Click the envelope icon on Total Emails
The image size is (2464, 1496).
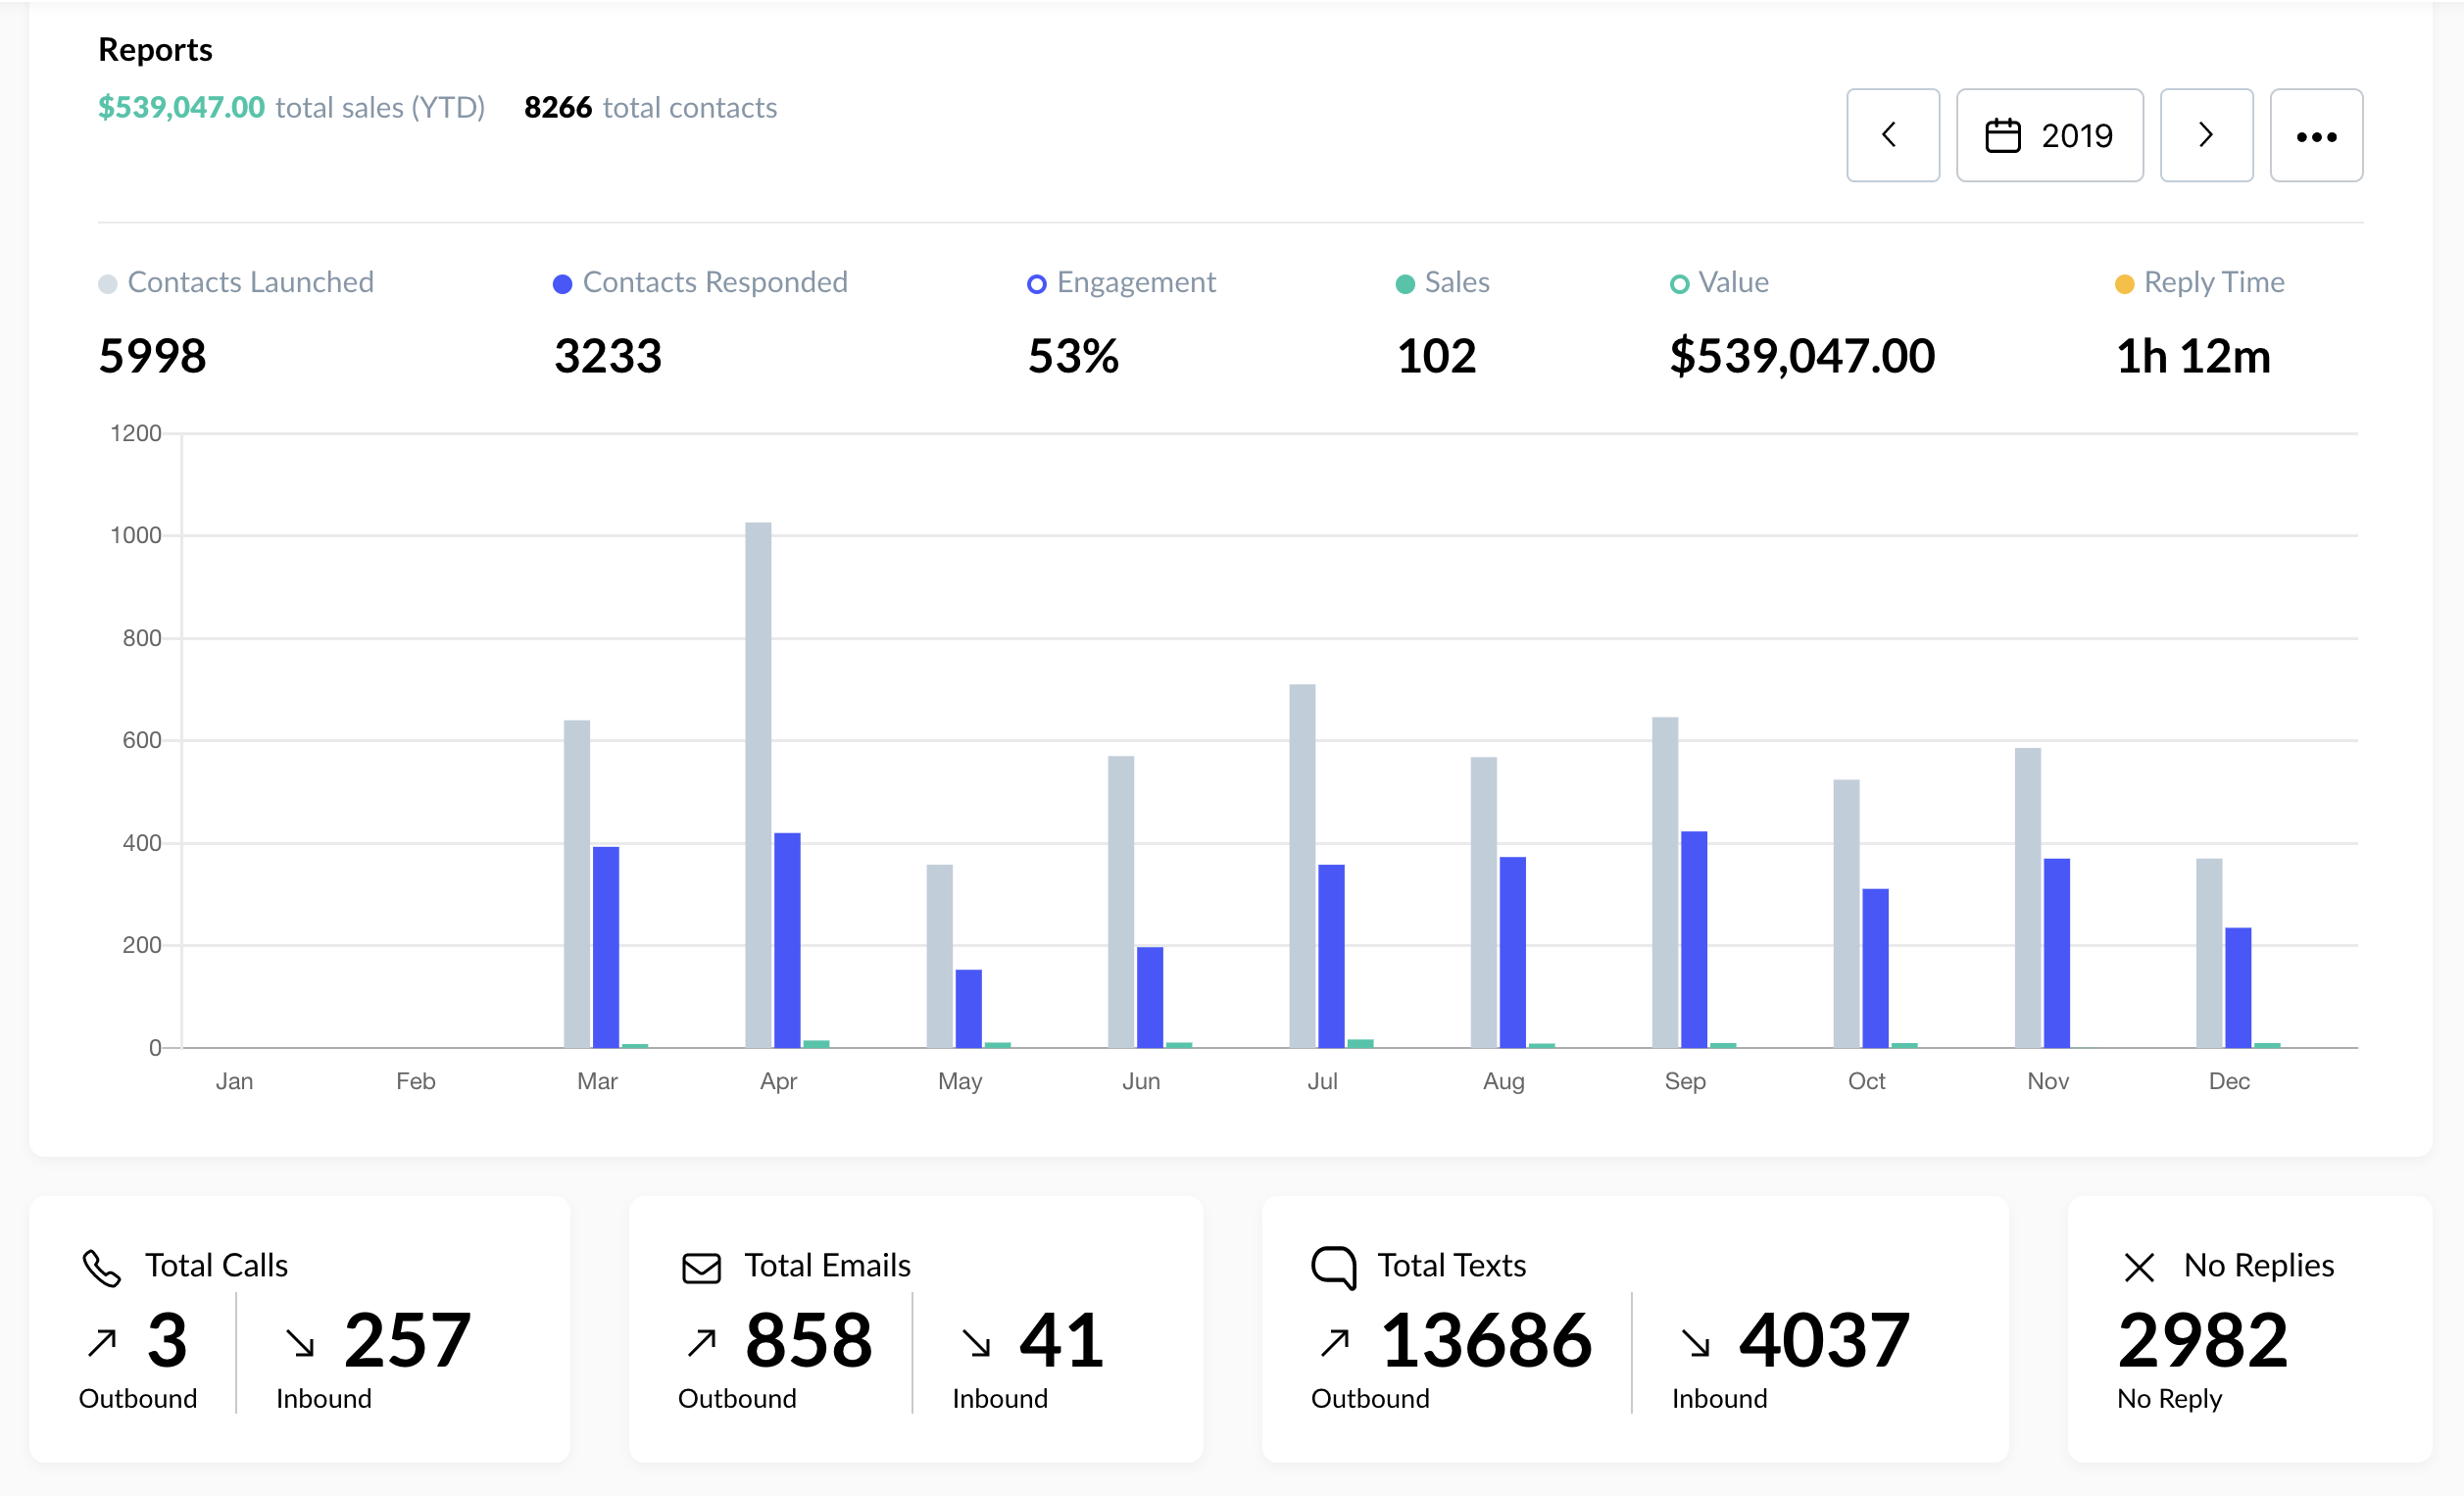point(701,1268)
